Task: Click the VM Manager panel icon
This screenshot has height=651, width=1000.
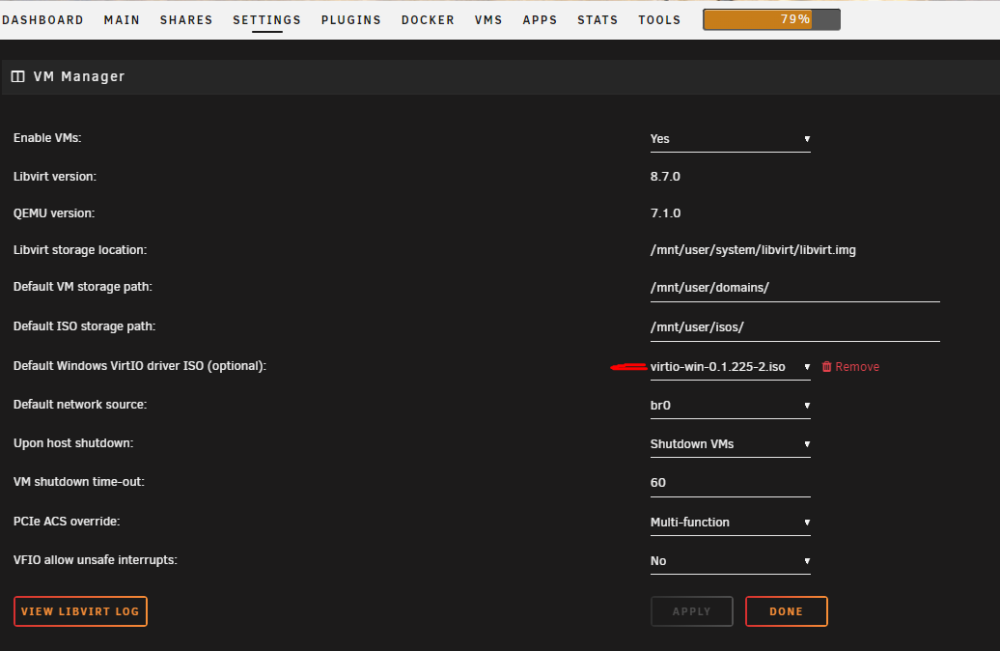Action: [18, 77]
